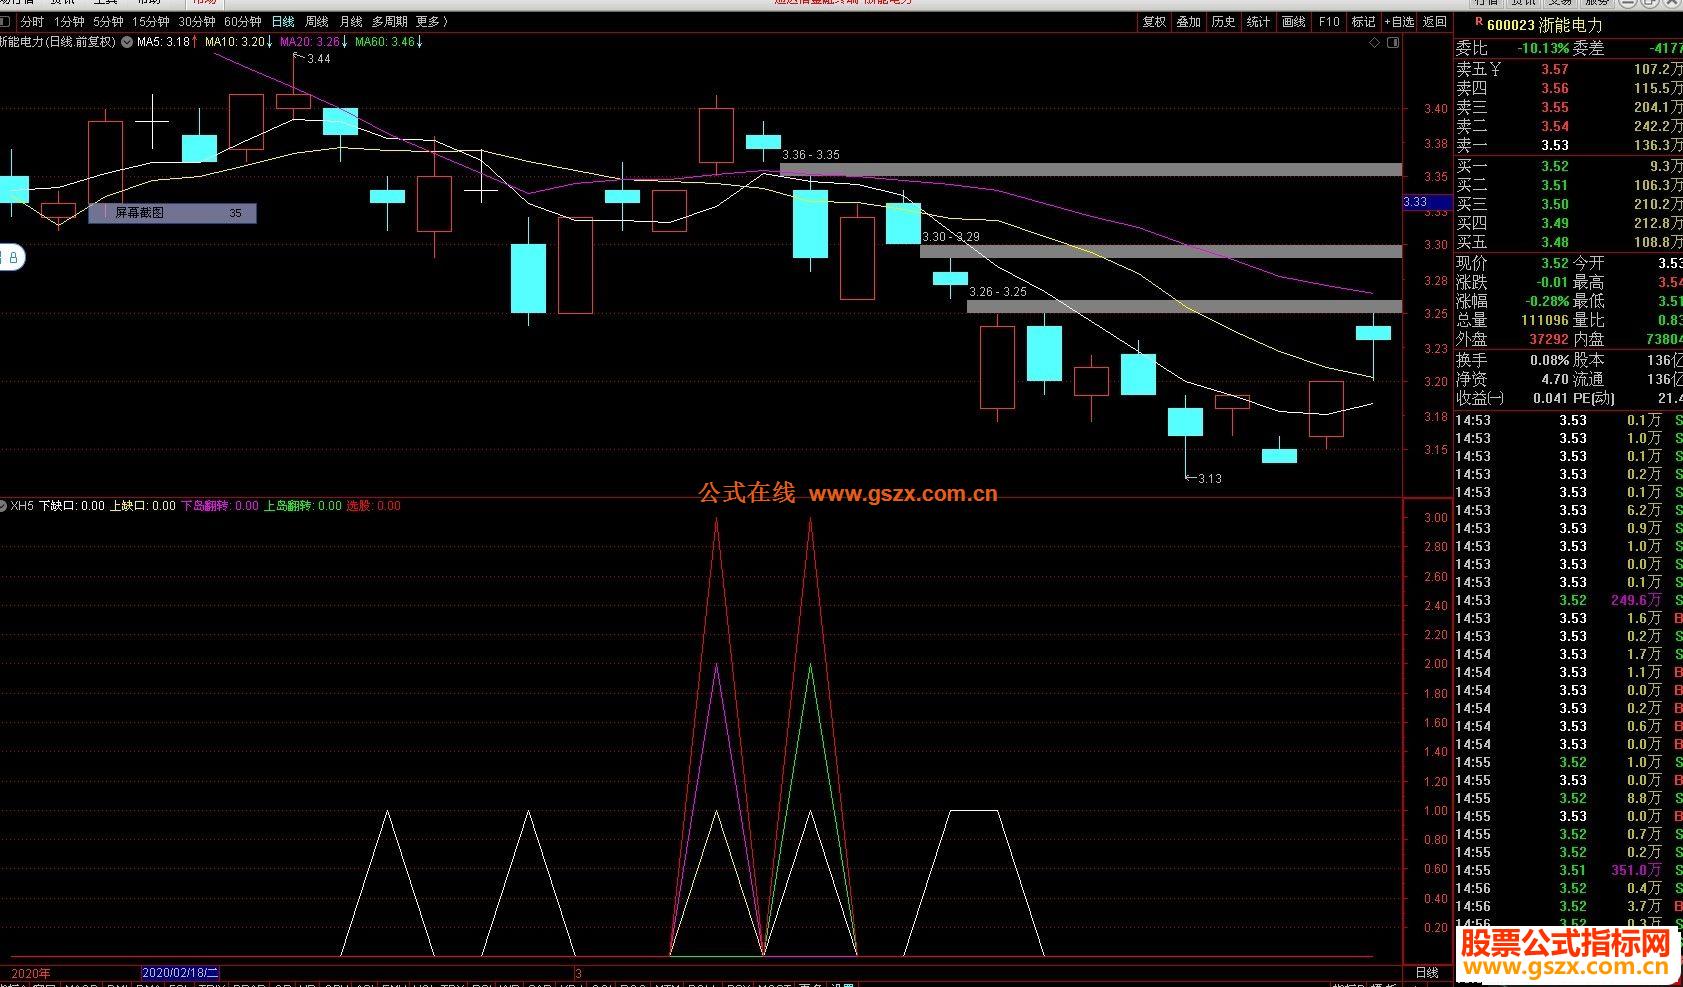Click the 3.33 price marker on the axis
The height and width of the screenshot is (987, 1683).
click(1427, 202)
